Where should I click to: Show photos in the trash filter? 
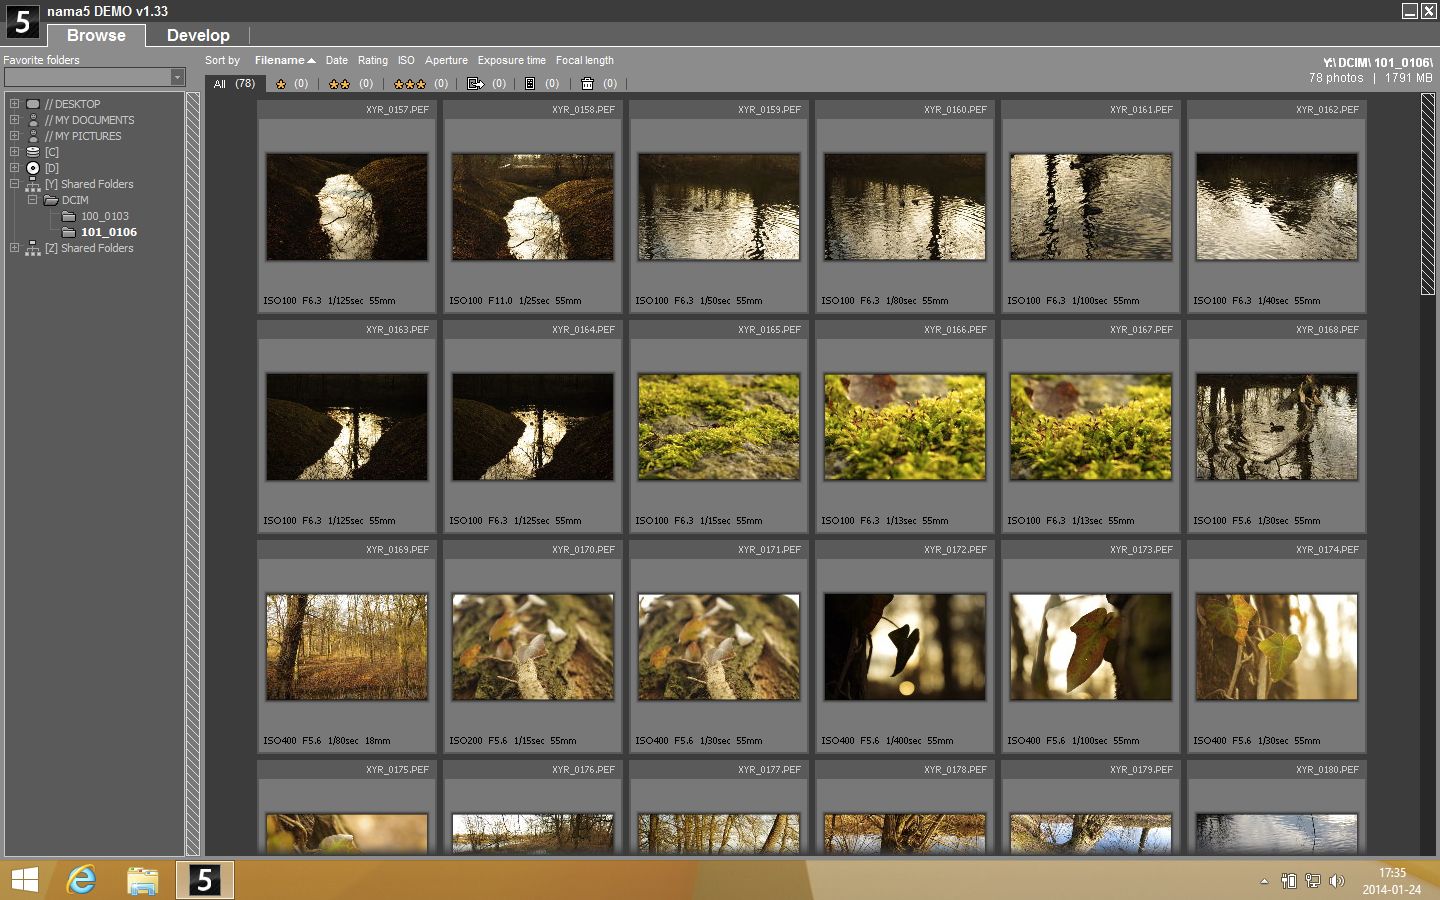pyautogui.click(x=598, y=84)
